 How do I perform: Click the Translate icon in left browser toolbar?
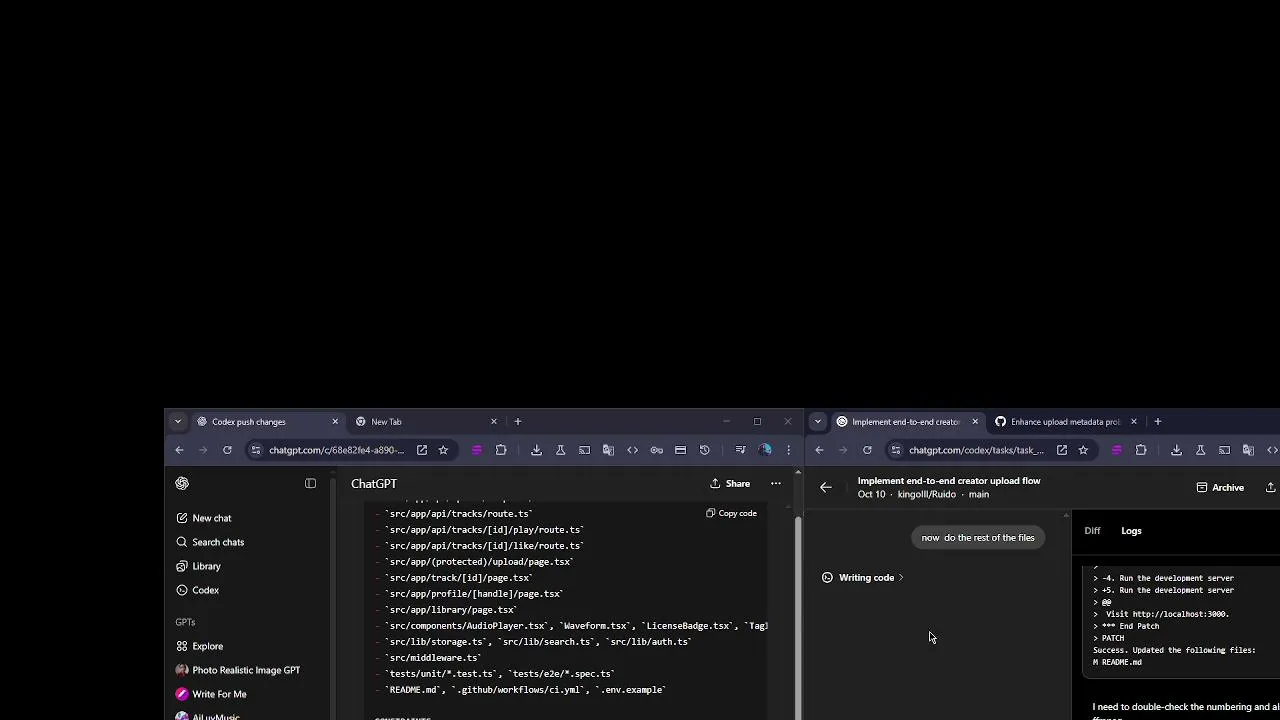click(x=608, y=450)
